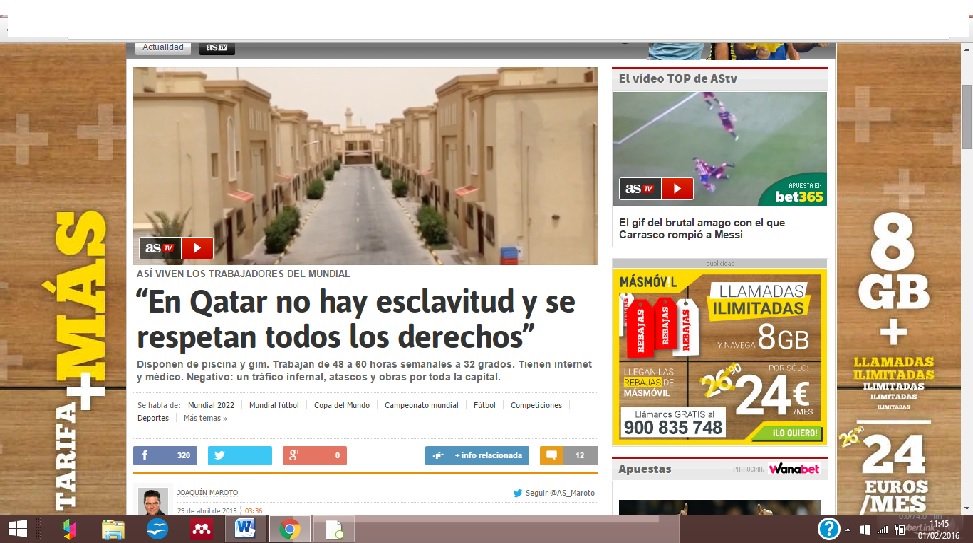Switch to the AS TV tab
This screenshot has height=543, width=973.
[x=217, y=47]
